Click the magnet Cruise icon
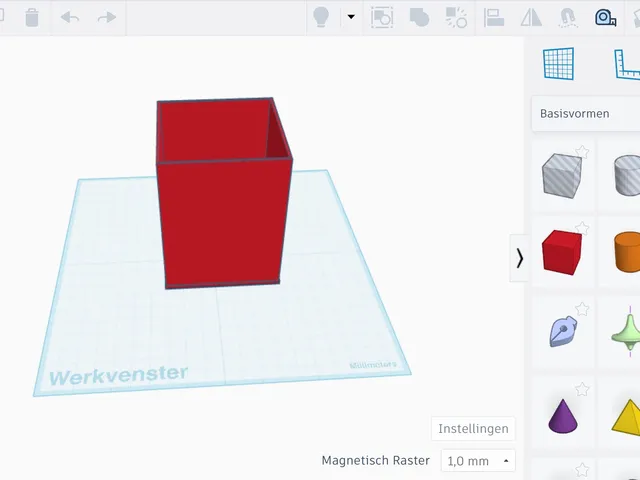 point(568,18)
